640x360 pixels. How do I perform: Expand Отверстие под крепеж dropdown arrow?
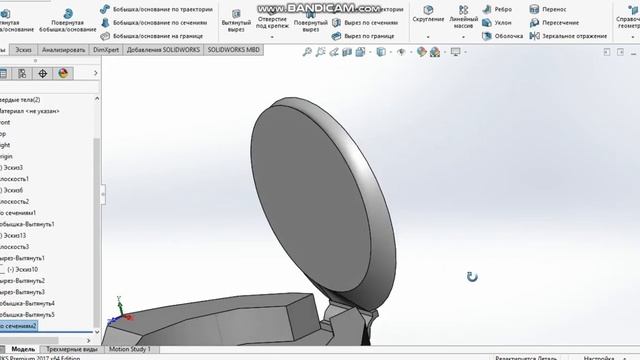point(272,37)
